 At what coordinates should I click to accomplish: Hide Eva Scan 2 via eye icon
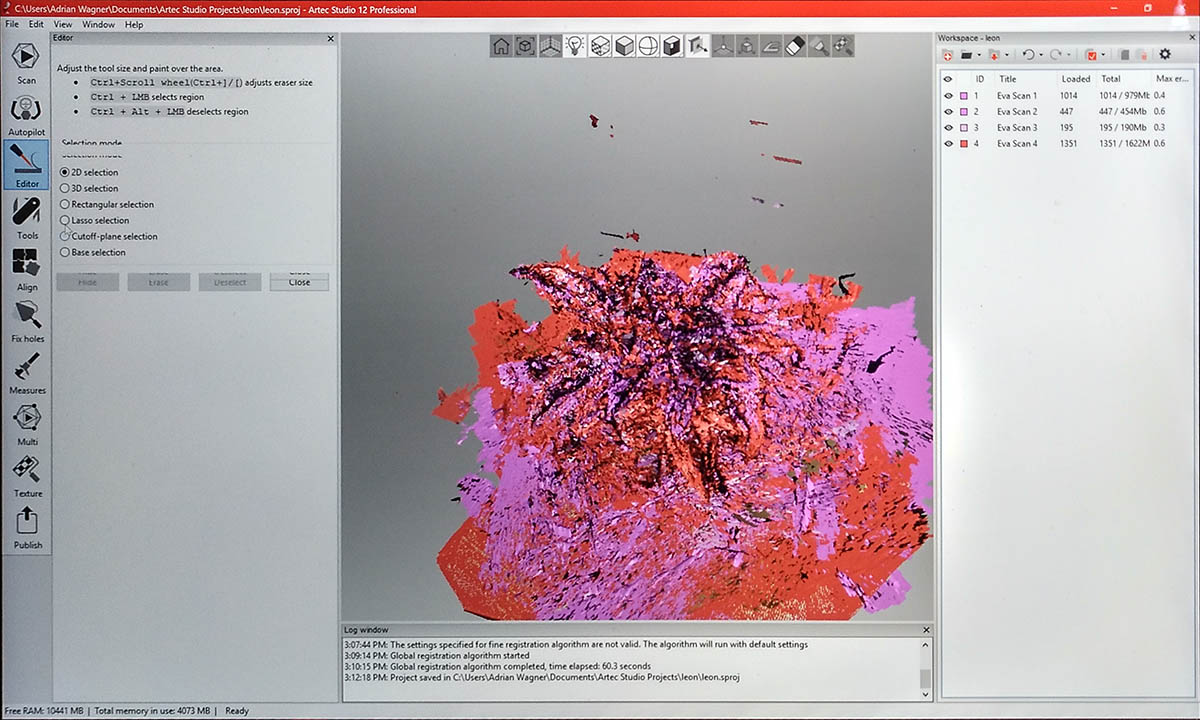coord(948,112)
